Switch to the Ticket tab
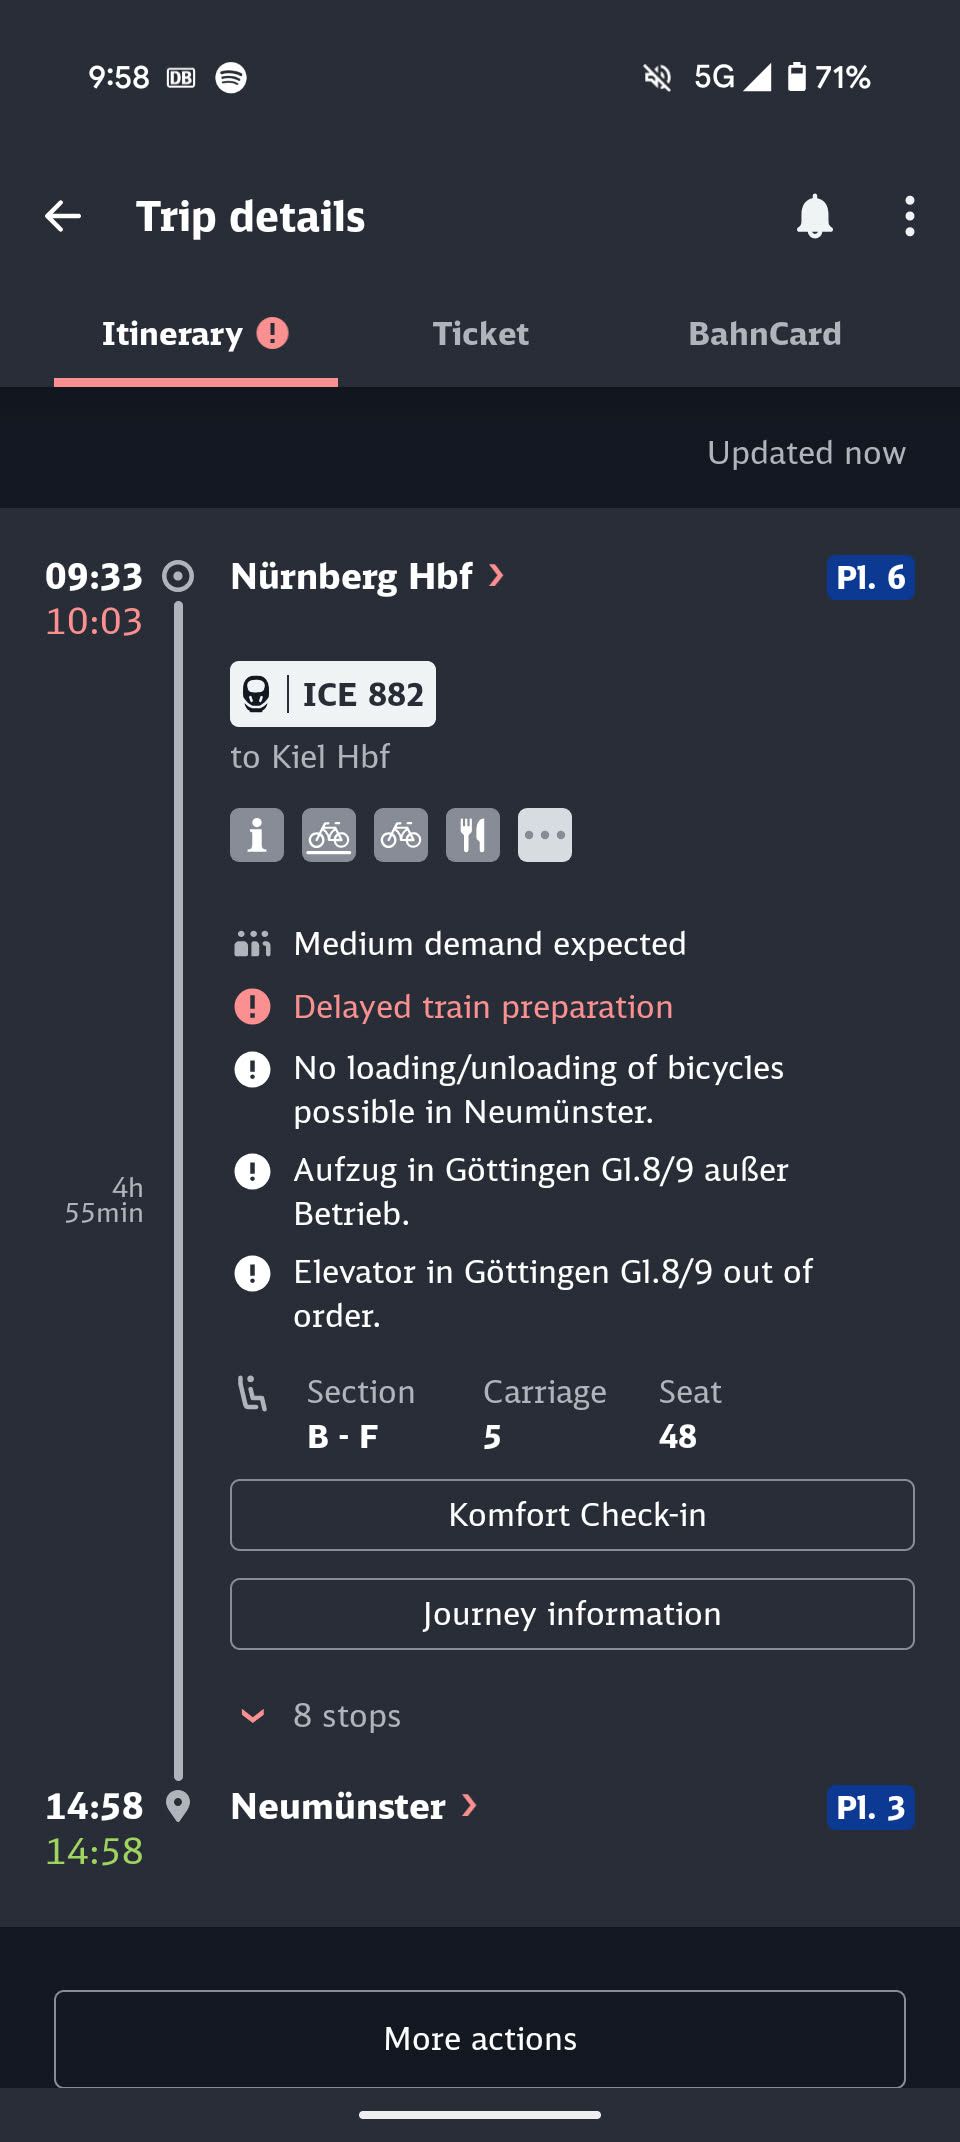 click(x=480, y=334)
